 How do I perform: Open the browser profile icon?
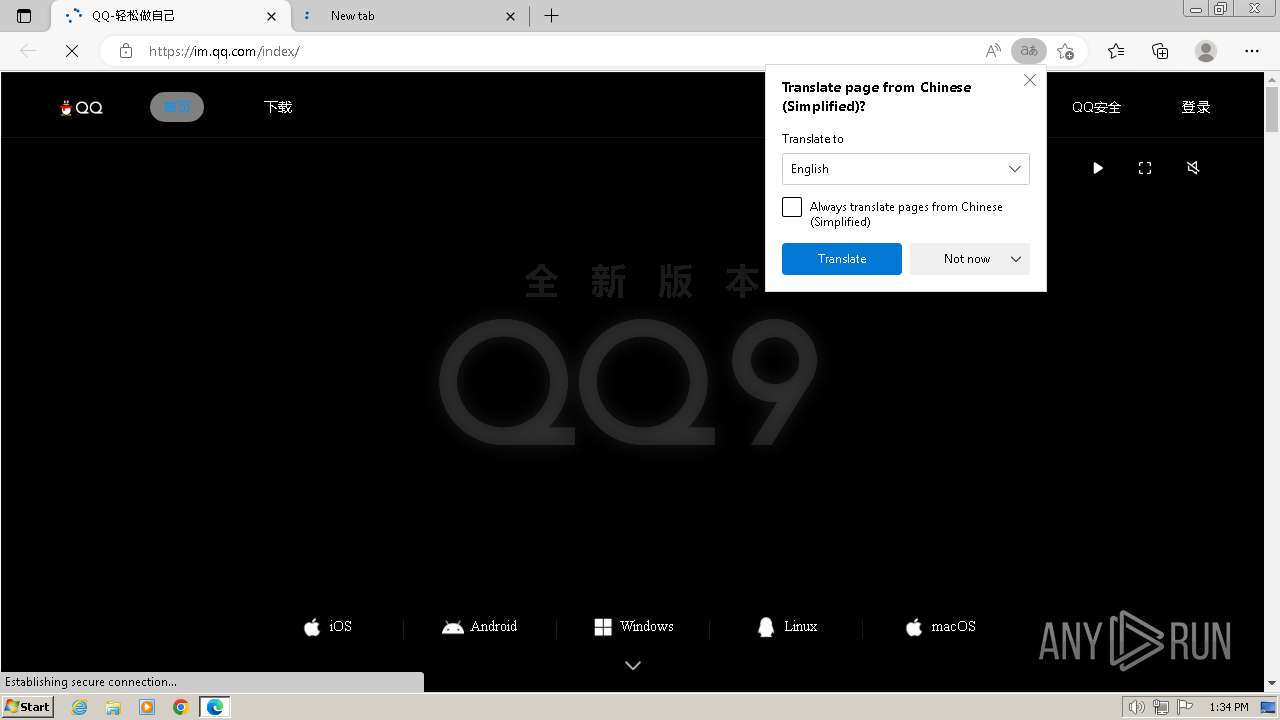(1206, 51)
